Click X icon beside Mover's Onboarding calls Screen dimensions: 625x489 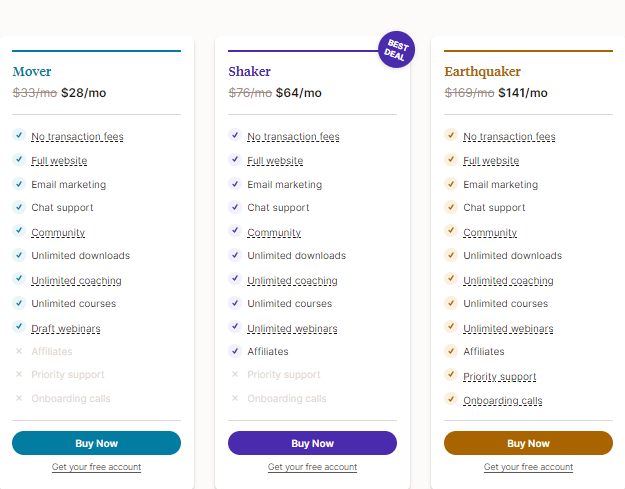[x=19, y=399]
